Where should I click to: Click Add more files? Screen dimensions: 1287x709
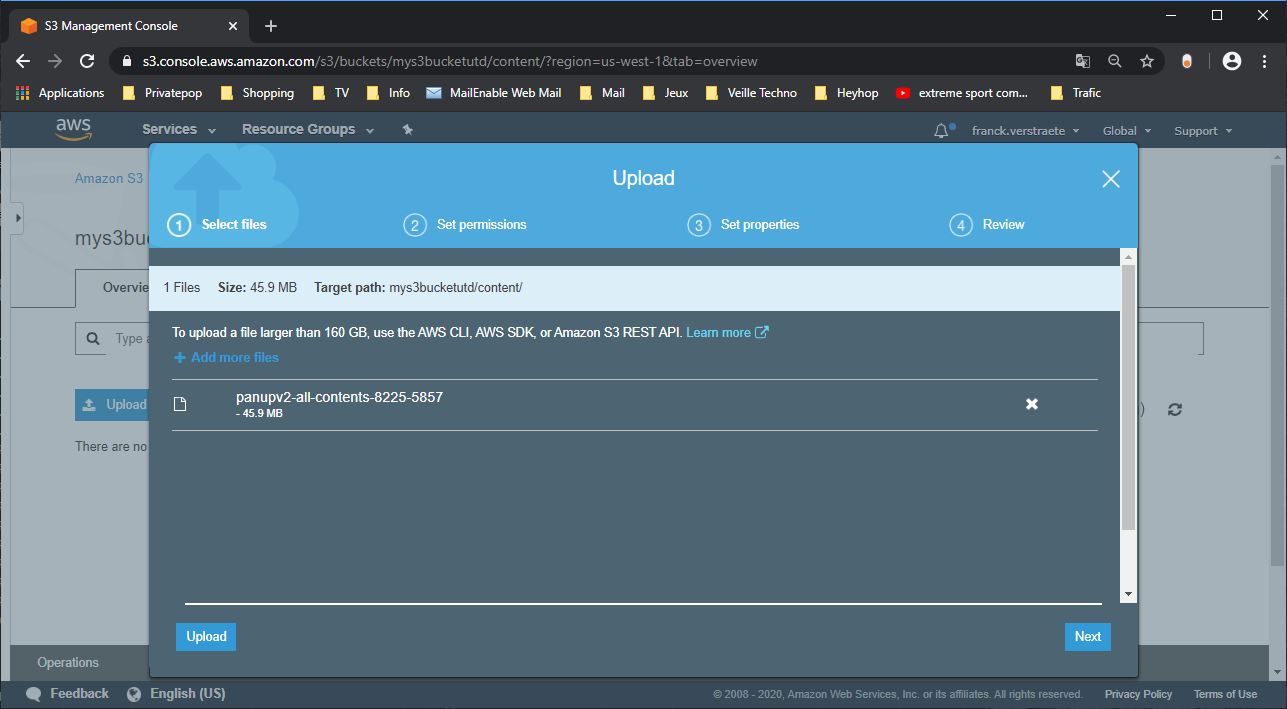tap(226, 358)
